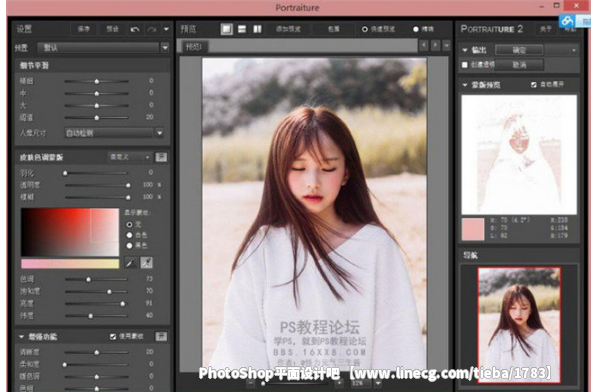Open the 预置 preset dropdown showing 默认

coord(103,48)
